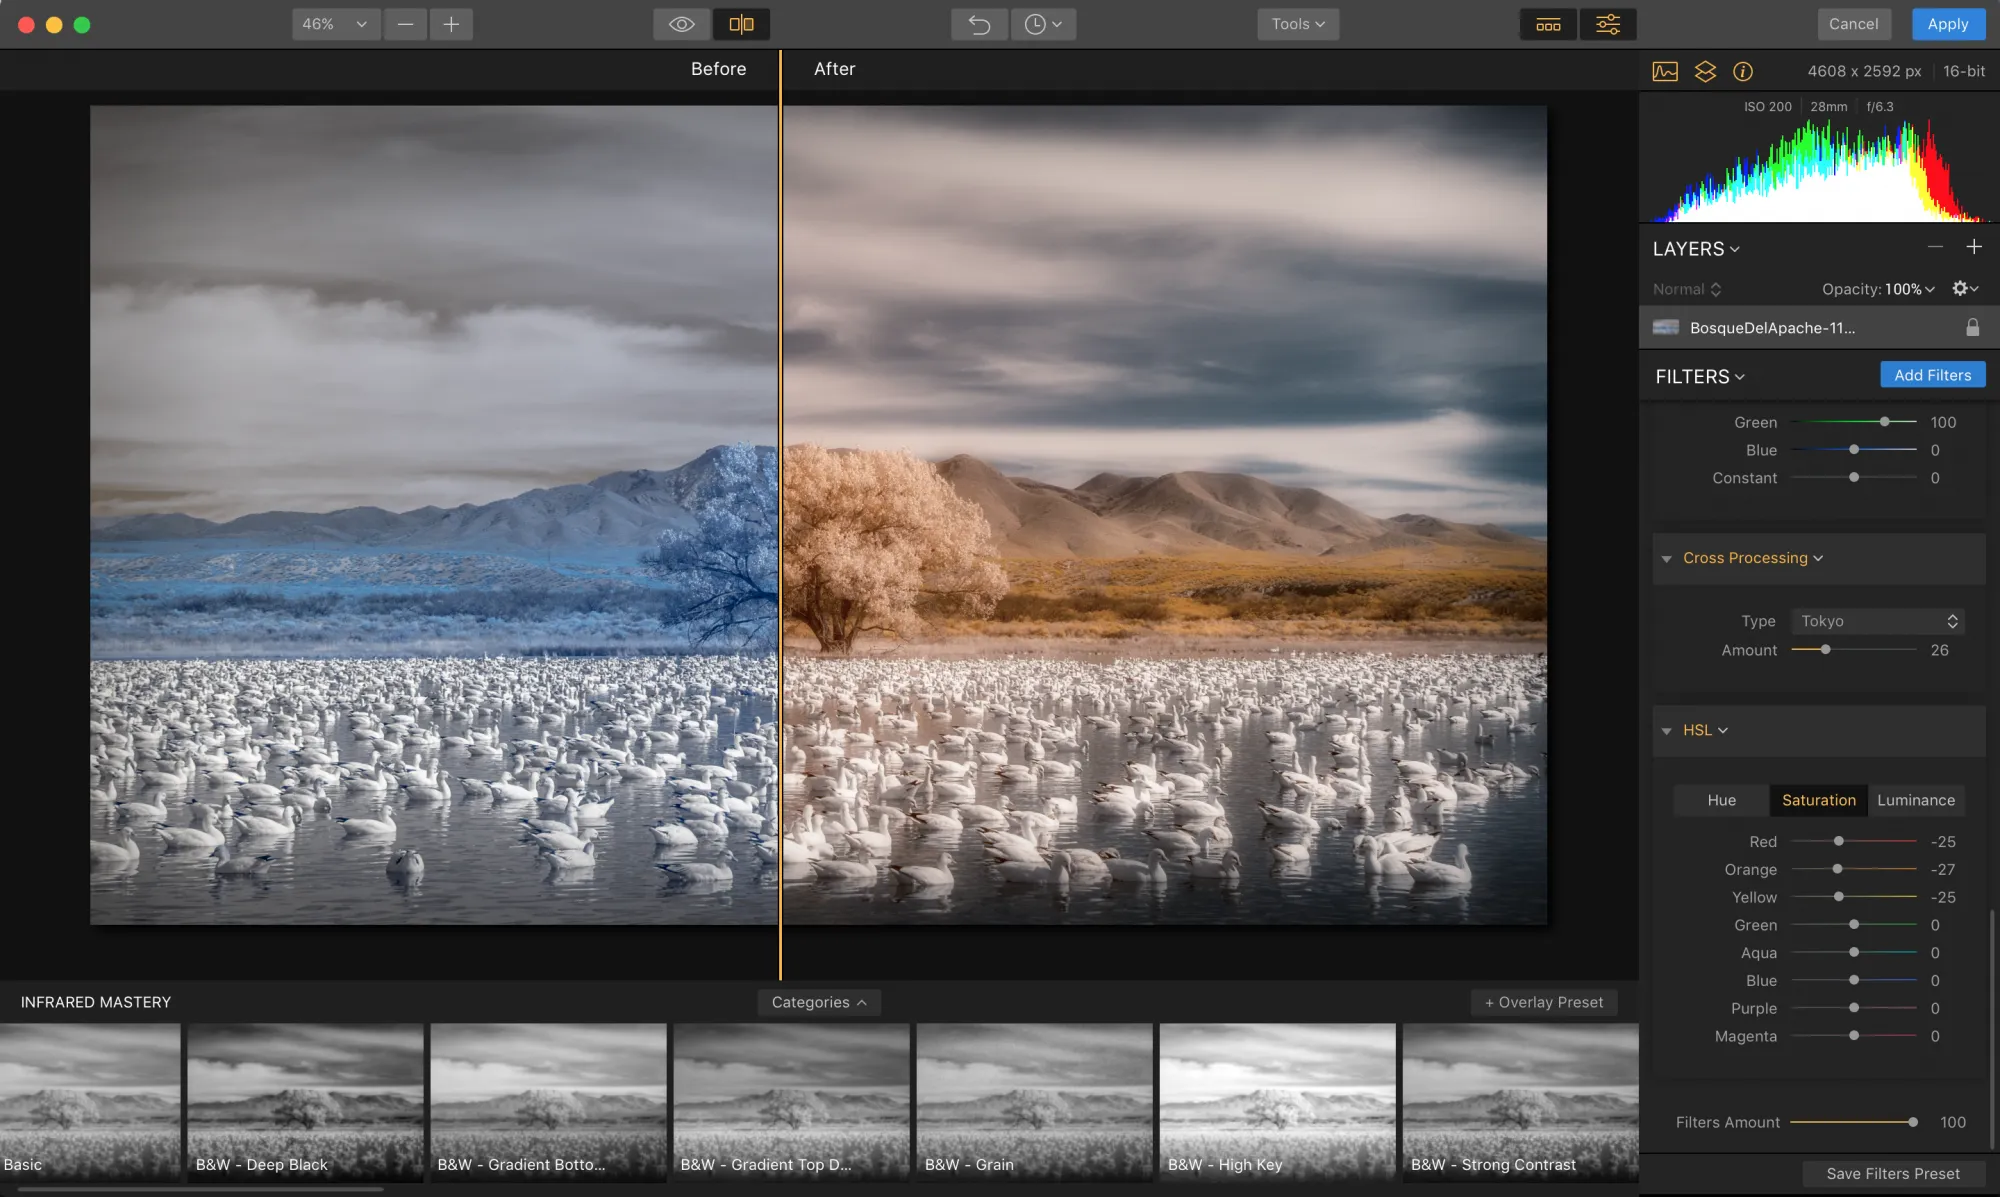Click the Apply button
Screen dimensions: 2000x1197
click(1947, 24)
